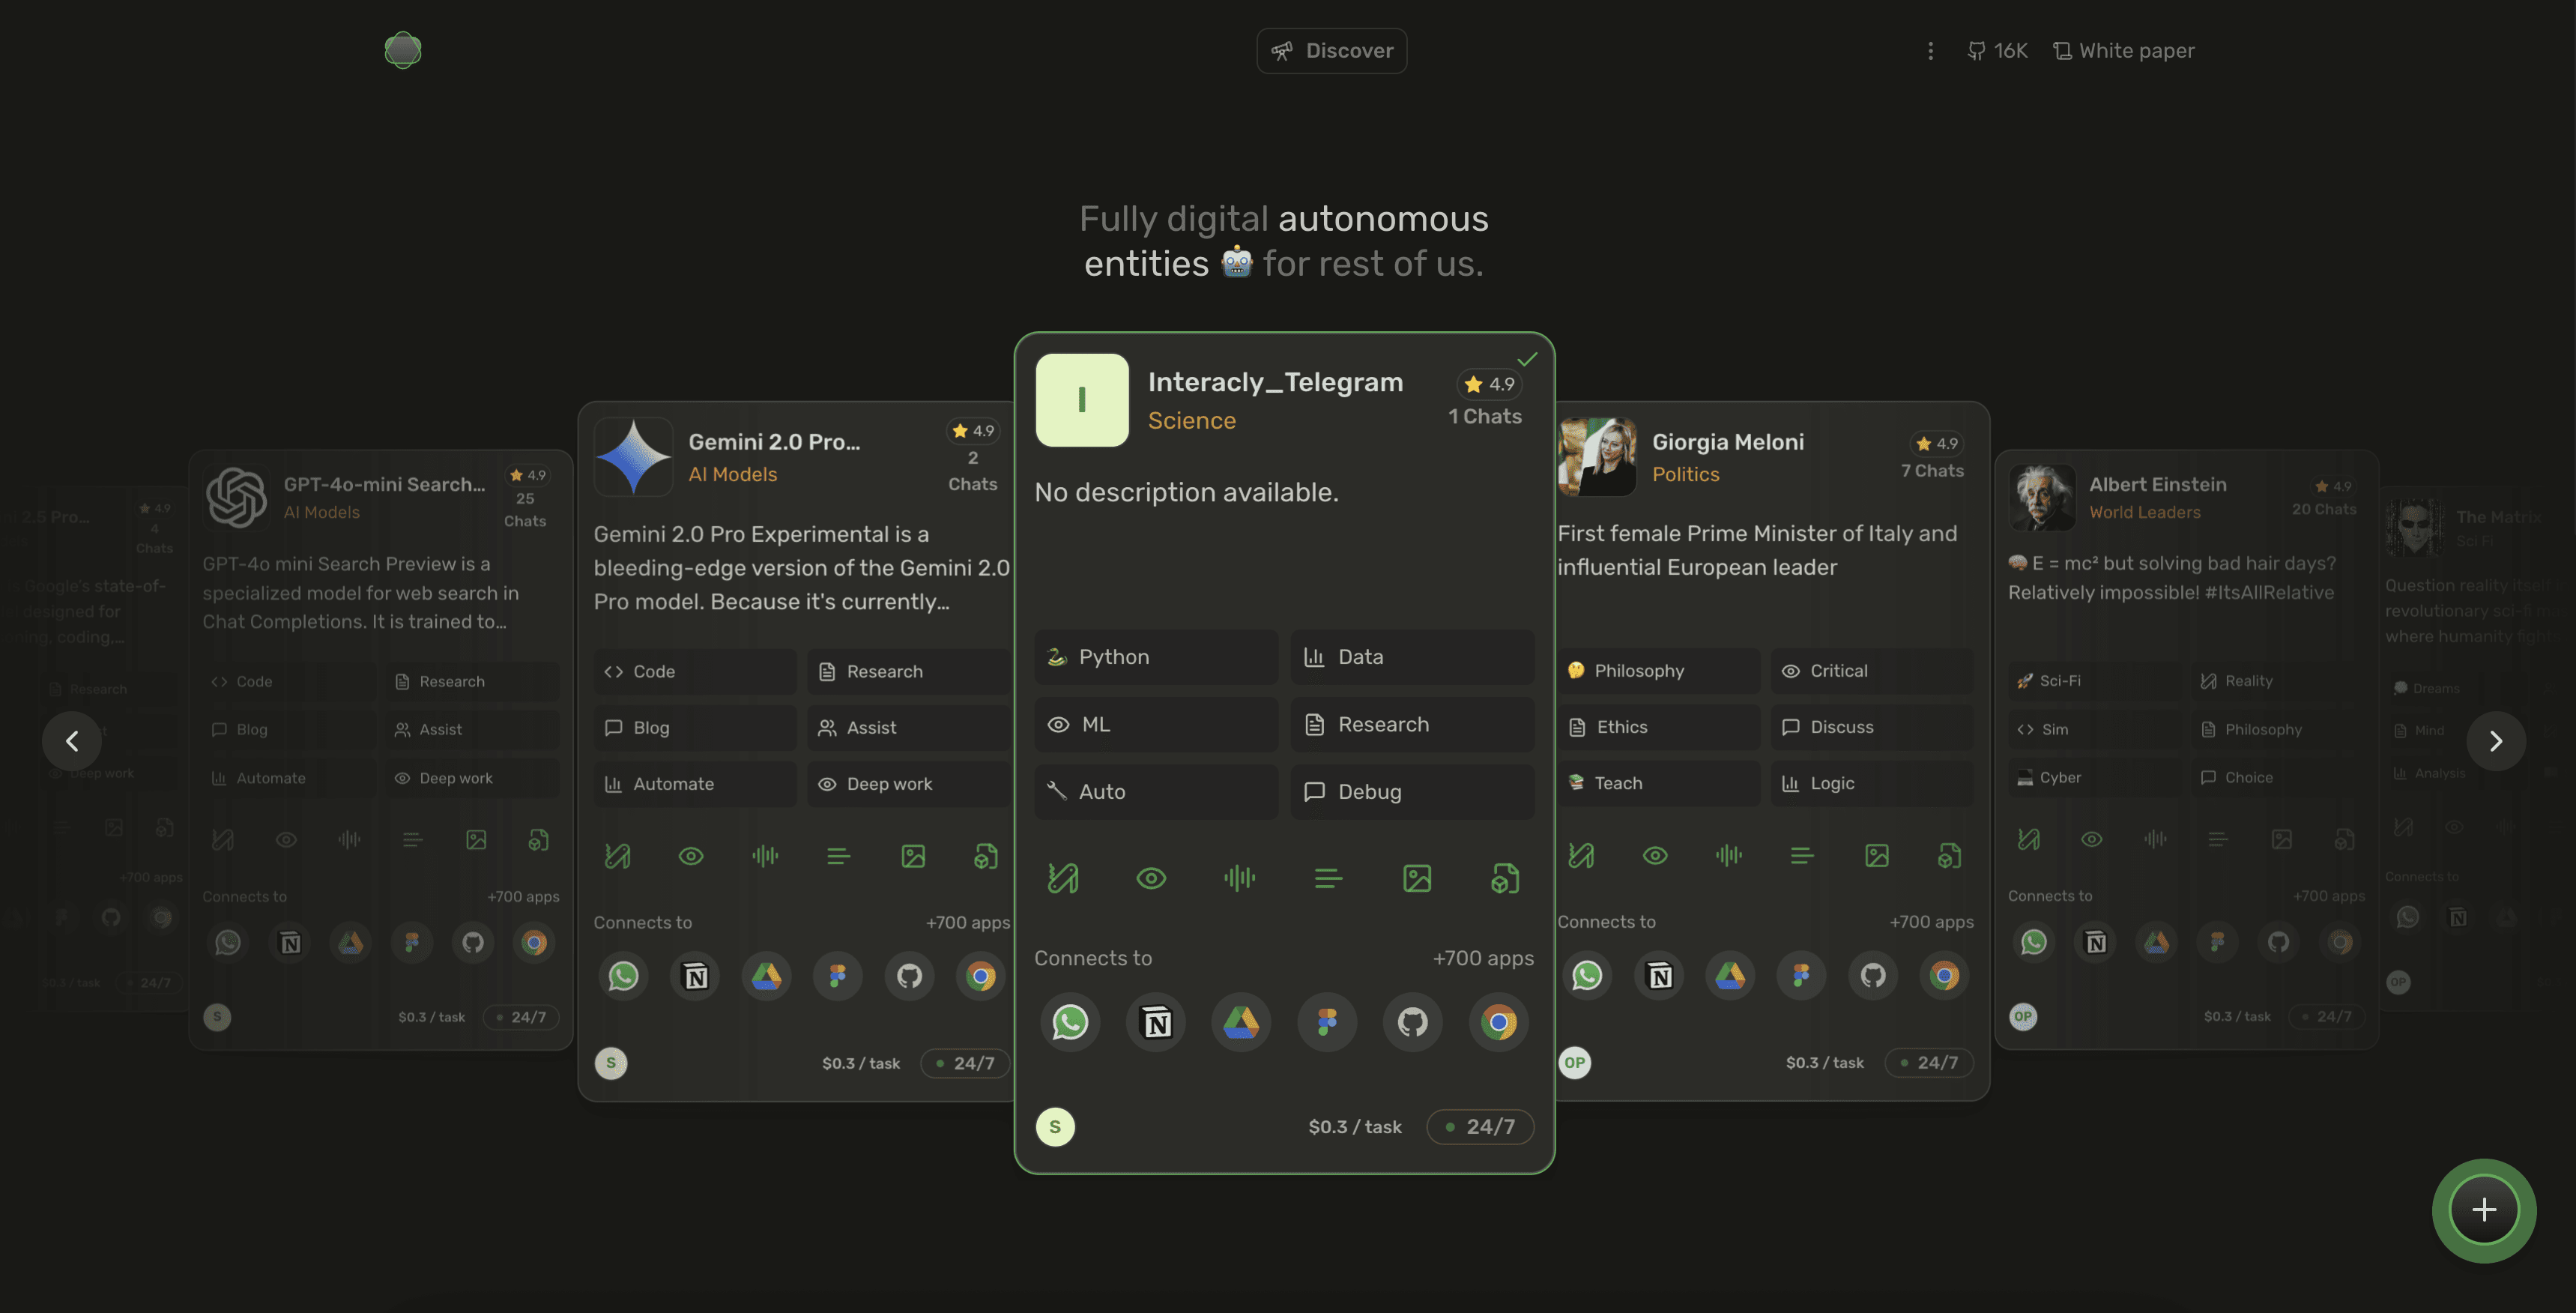Click the audio waveform icon on center card
2576x1313 pixels.
[1239, 878]
